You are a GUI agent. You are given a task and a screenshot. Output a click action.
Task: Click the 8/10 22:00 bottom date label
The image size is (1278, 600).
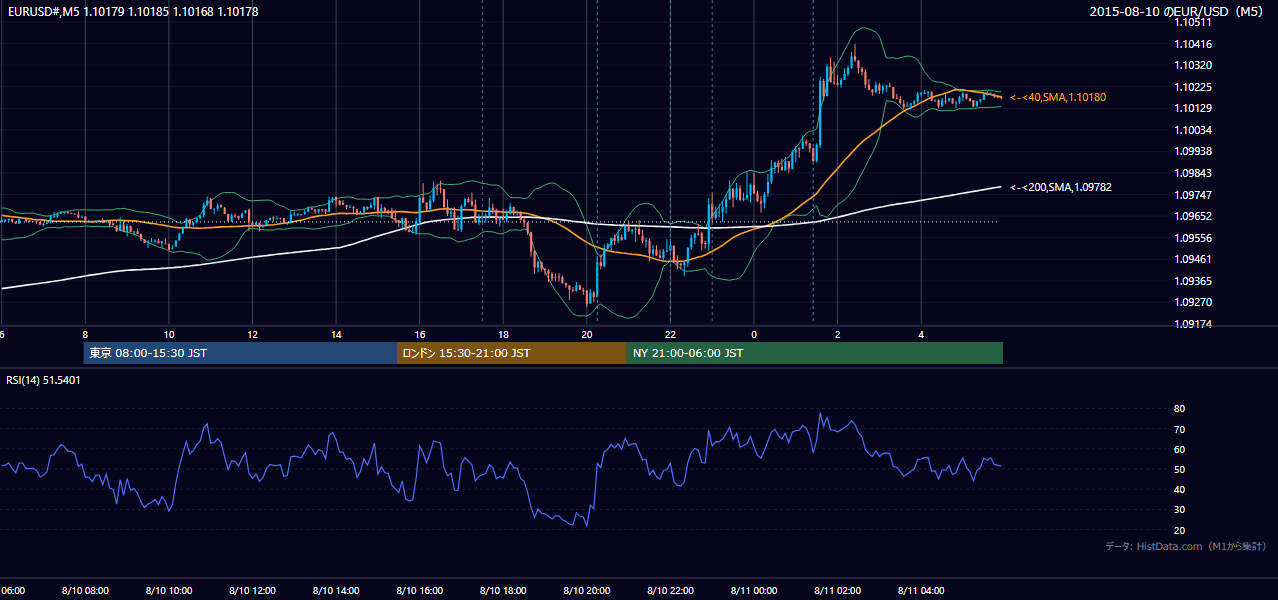[x=670, y=591]
